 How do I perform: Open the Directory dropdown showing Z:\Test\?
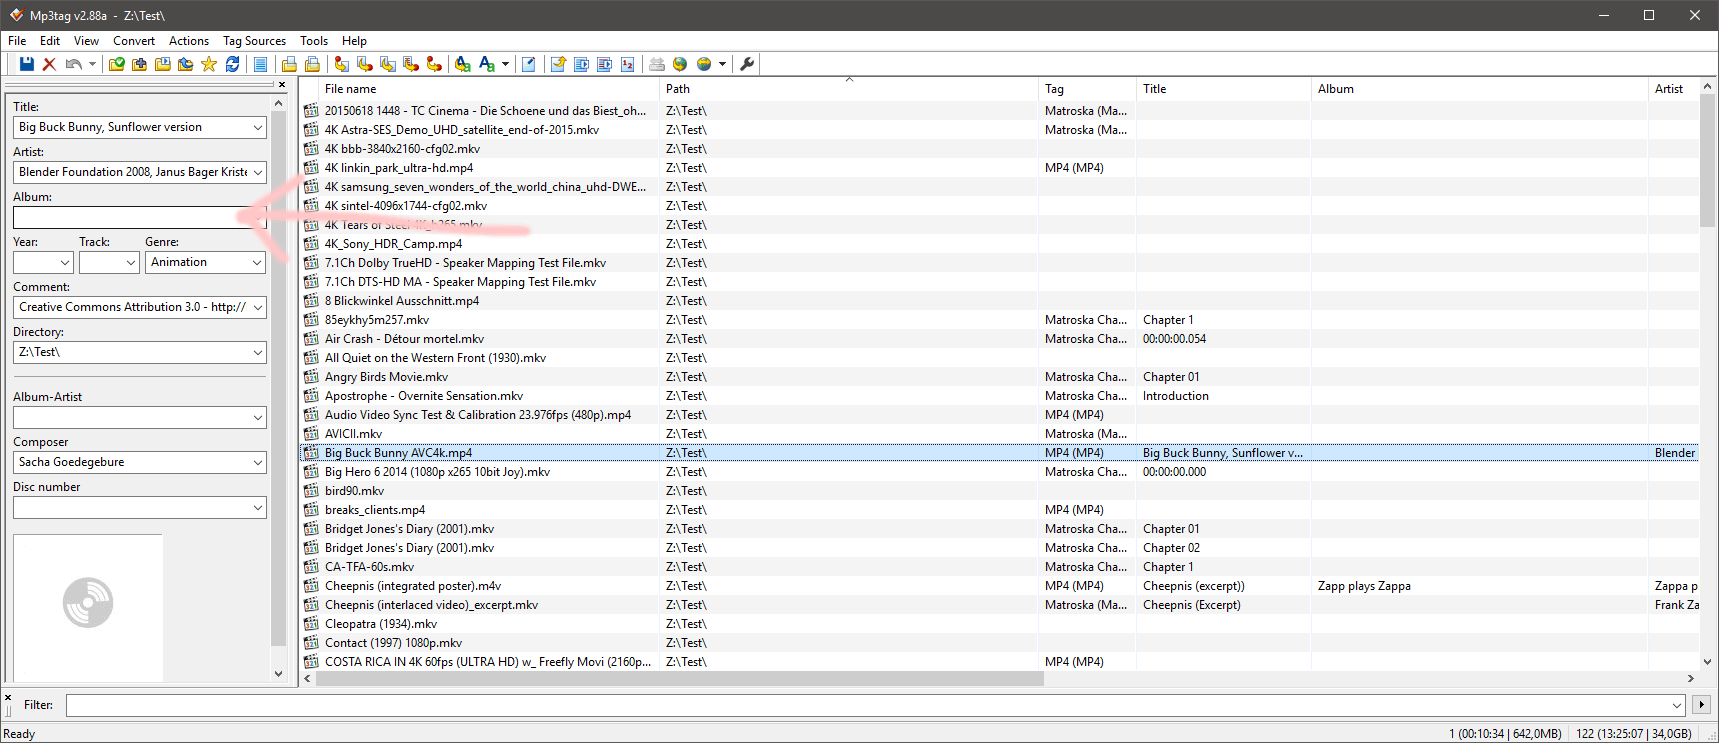pyautogui.click(x=258, y=352)
